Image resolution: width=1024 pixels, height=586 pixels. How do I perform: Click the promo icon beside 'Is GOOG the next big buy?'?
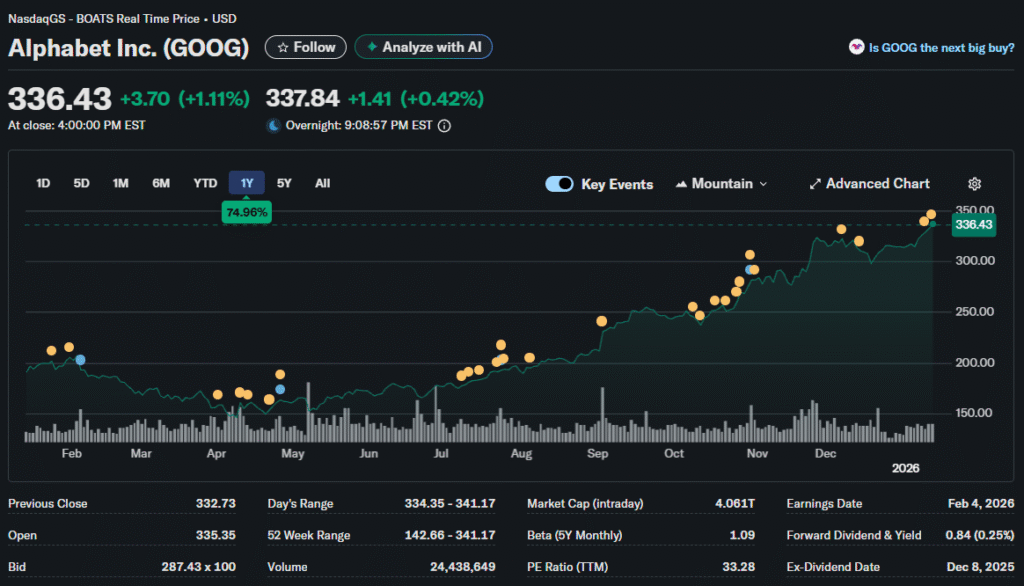tap(856, 47)
